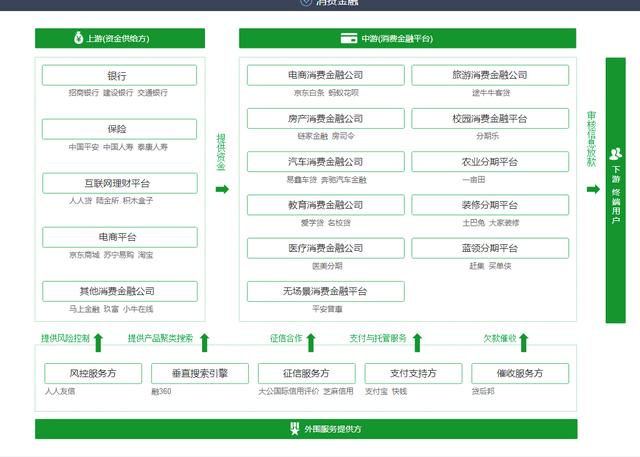Click the 蚂蚁花呗 text
Viewport: 640px width, 457px height.
[x=344, y=93]
